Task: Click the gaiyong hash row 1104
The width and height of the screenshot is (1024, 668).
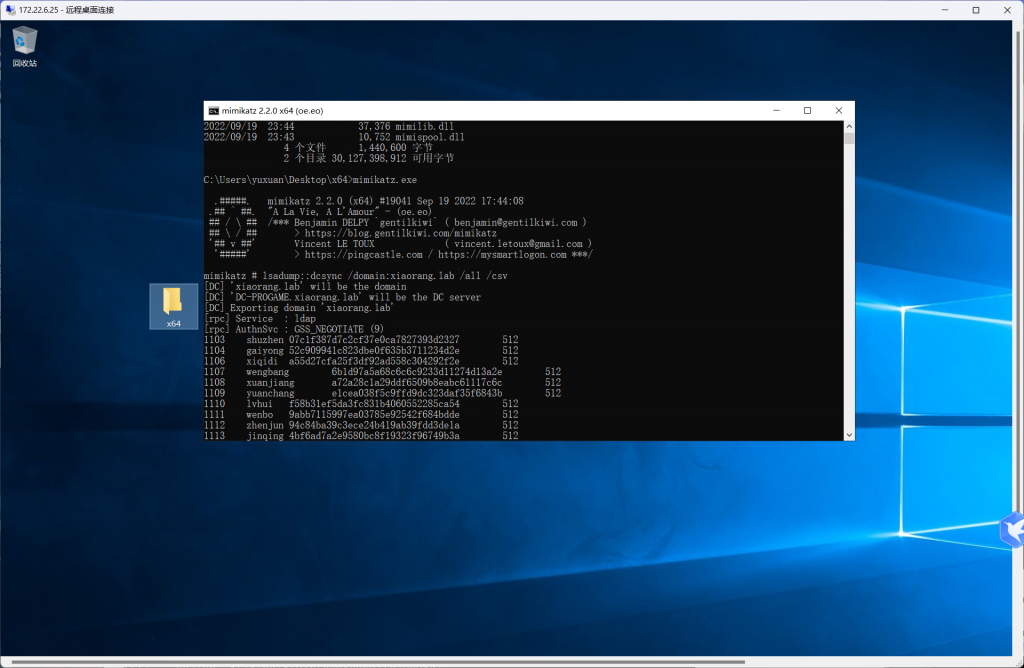Action: 361,351
